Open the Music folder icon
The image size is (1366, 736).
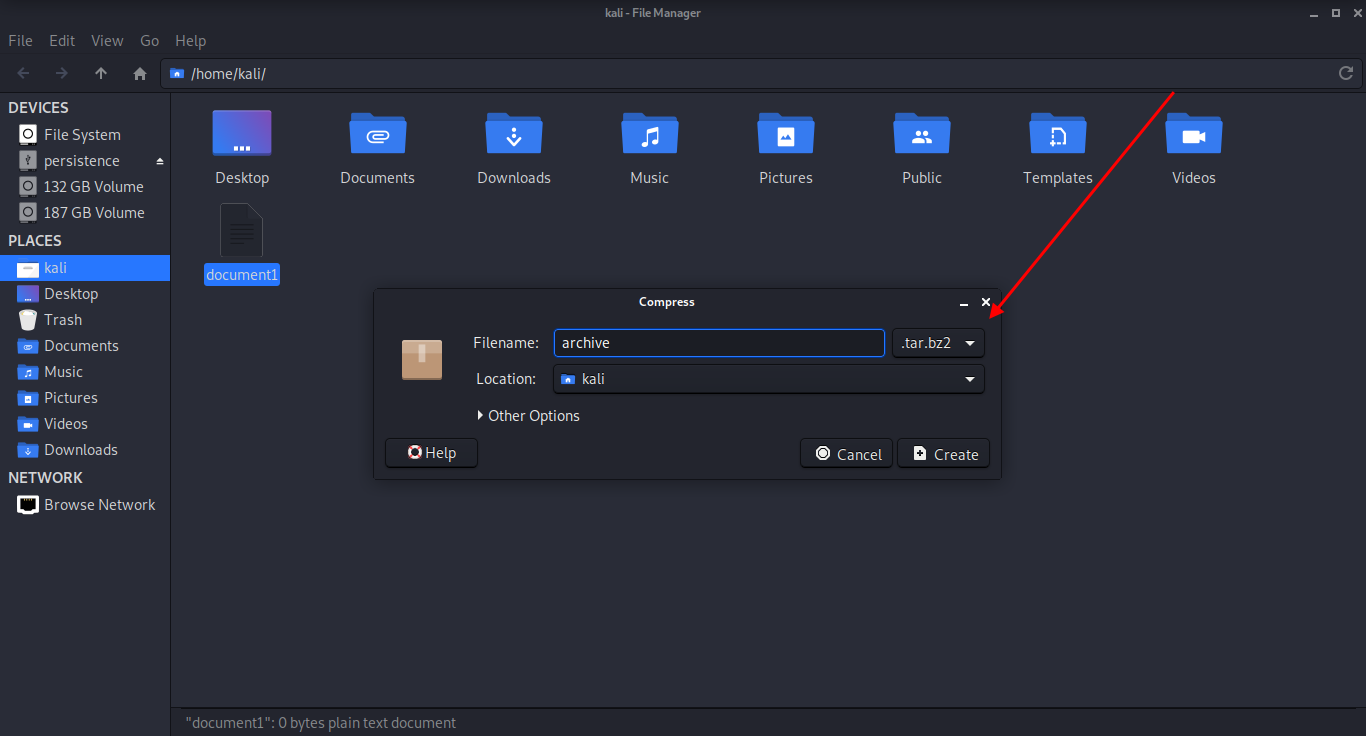tap(649, 134)
